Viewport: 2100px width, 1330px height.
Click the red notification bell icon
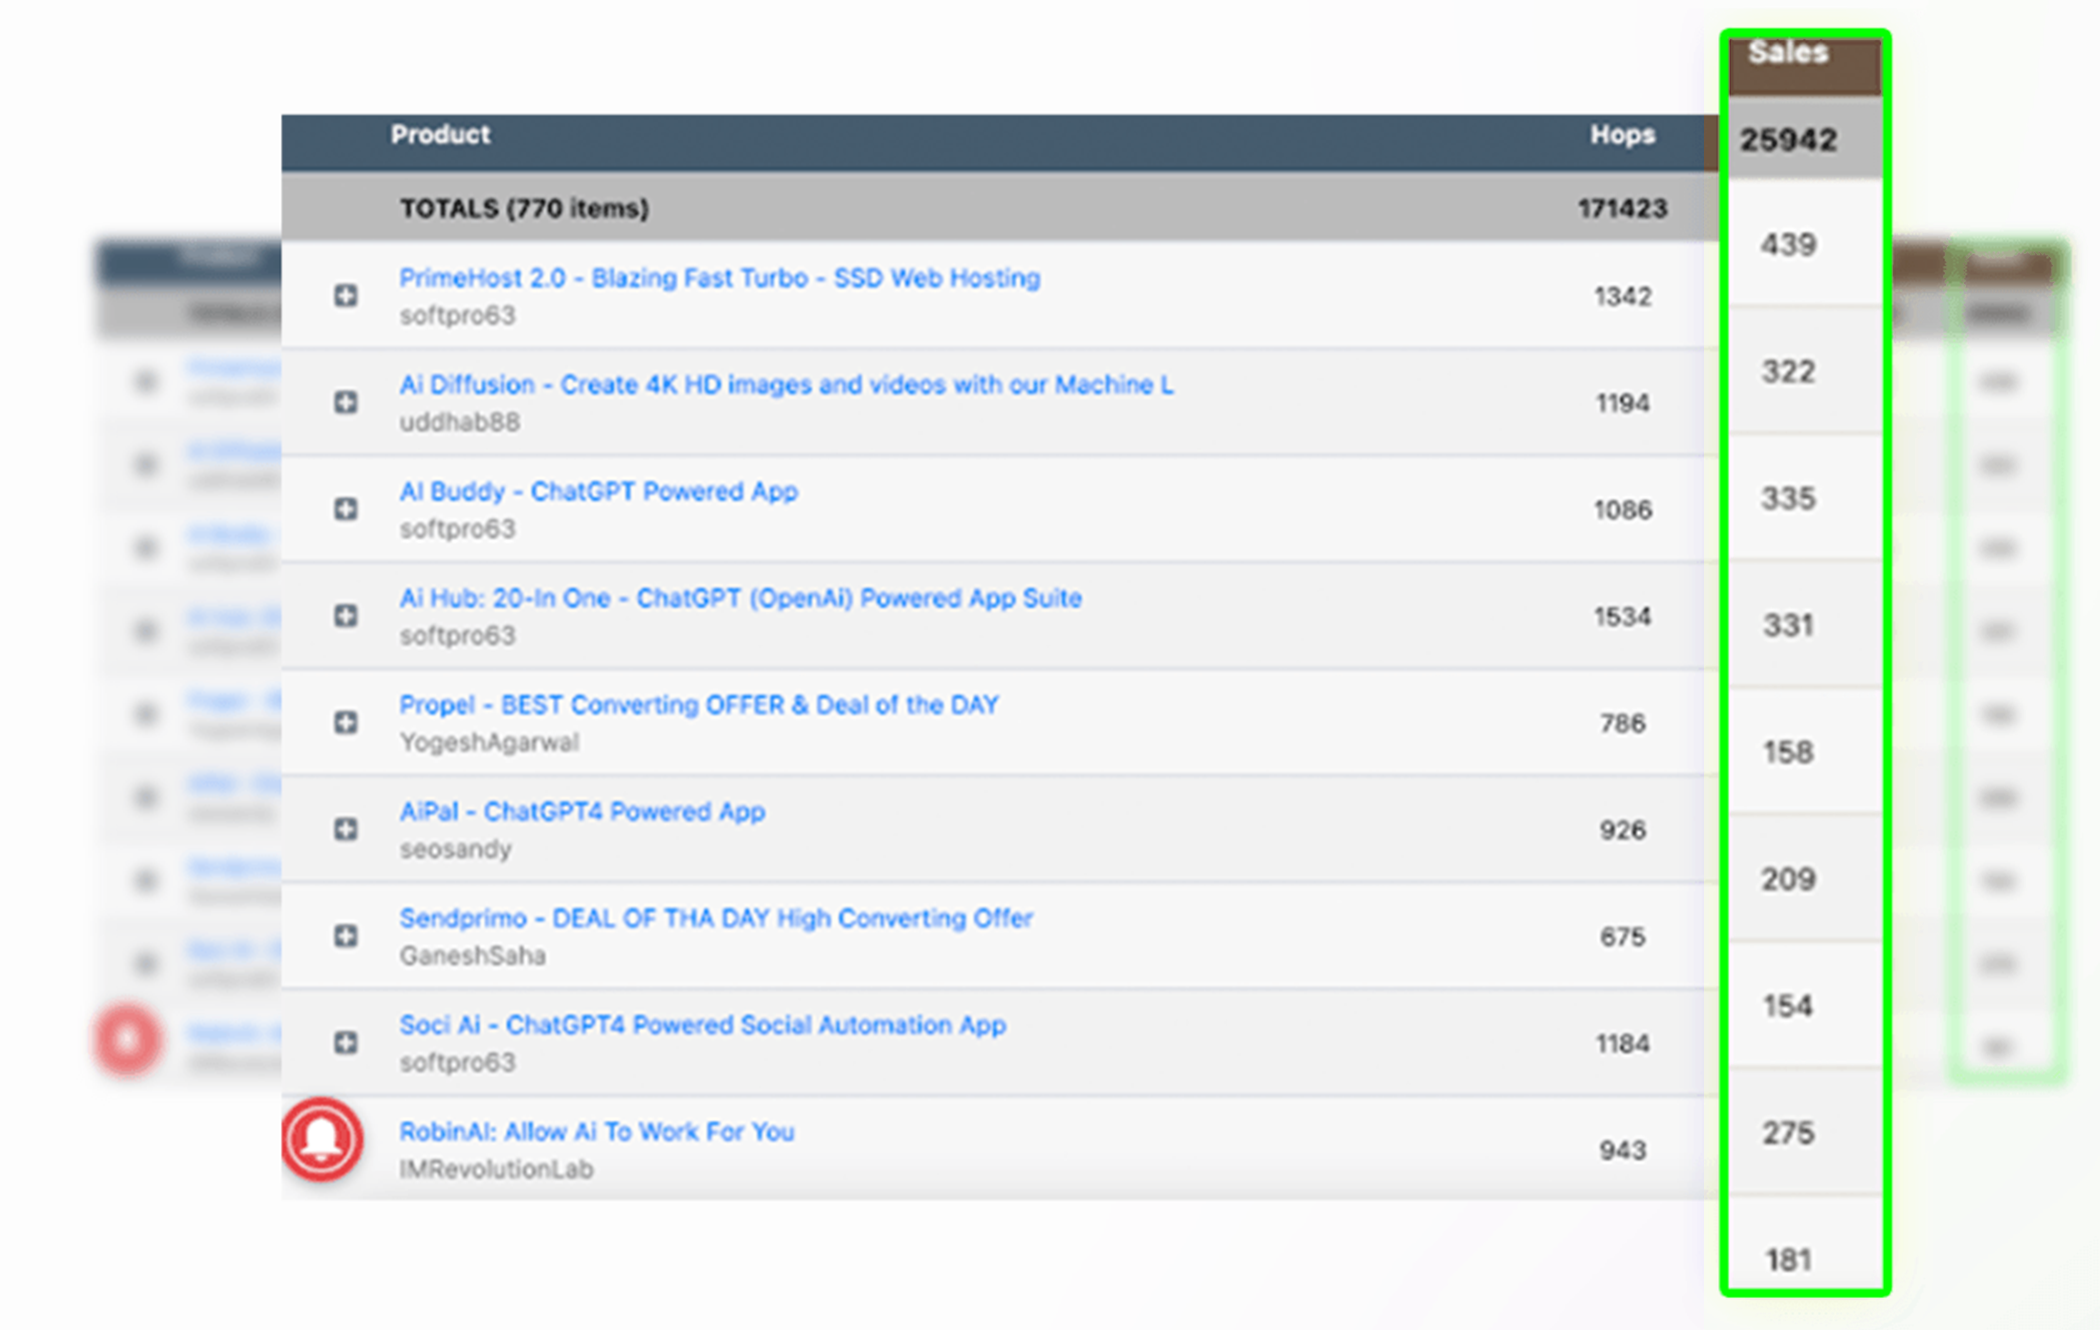pyautogui.click(x=321, y=1139)
